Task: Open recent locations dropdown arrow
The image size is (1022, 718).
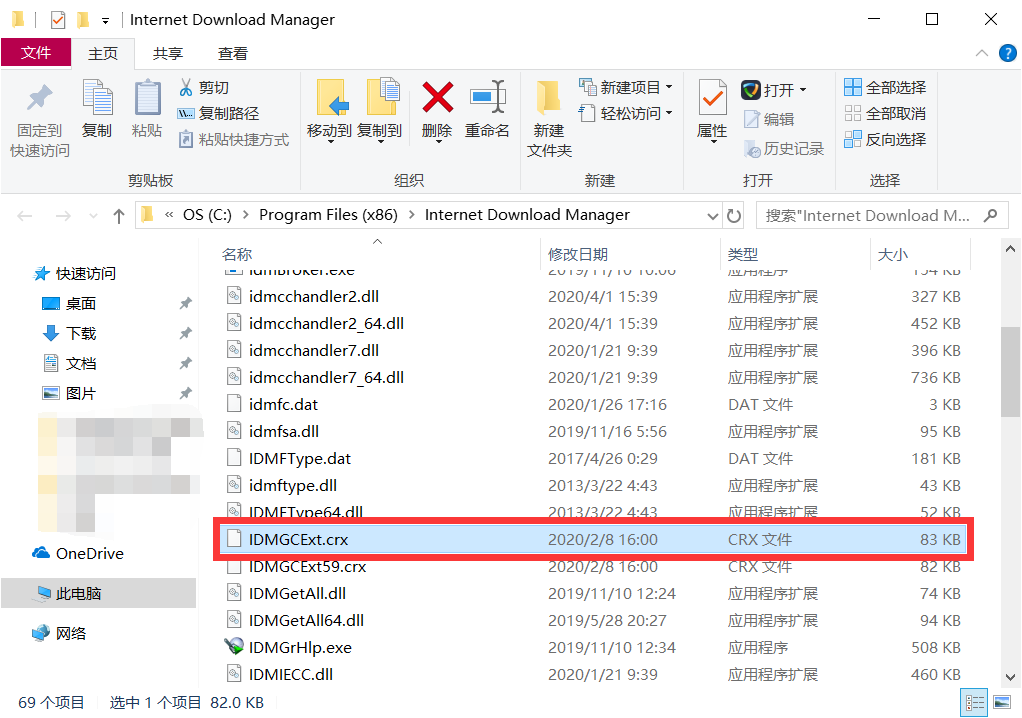Action: coord(93,216)
